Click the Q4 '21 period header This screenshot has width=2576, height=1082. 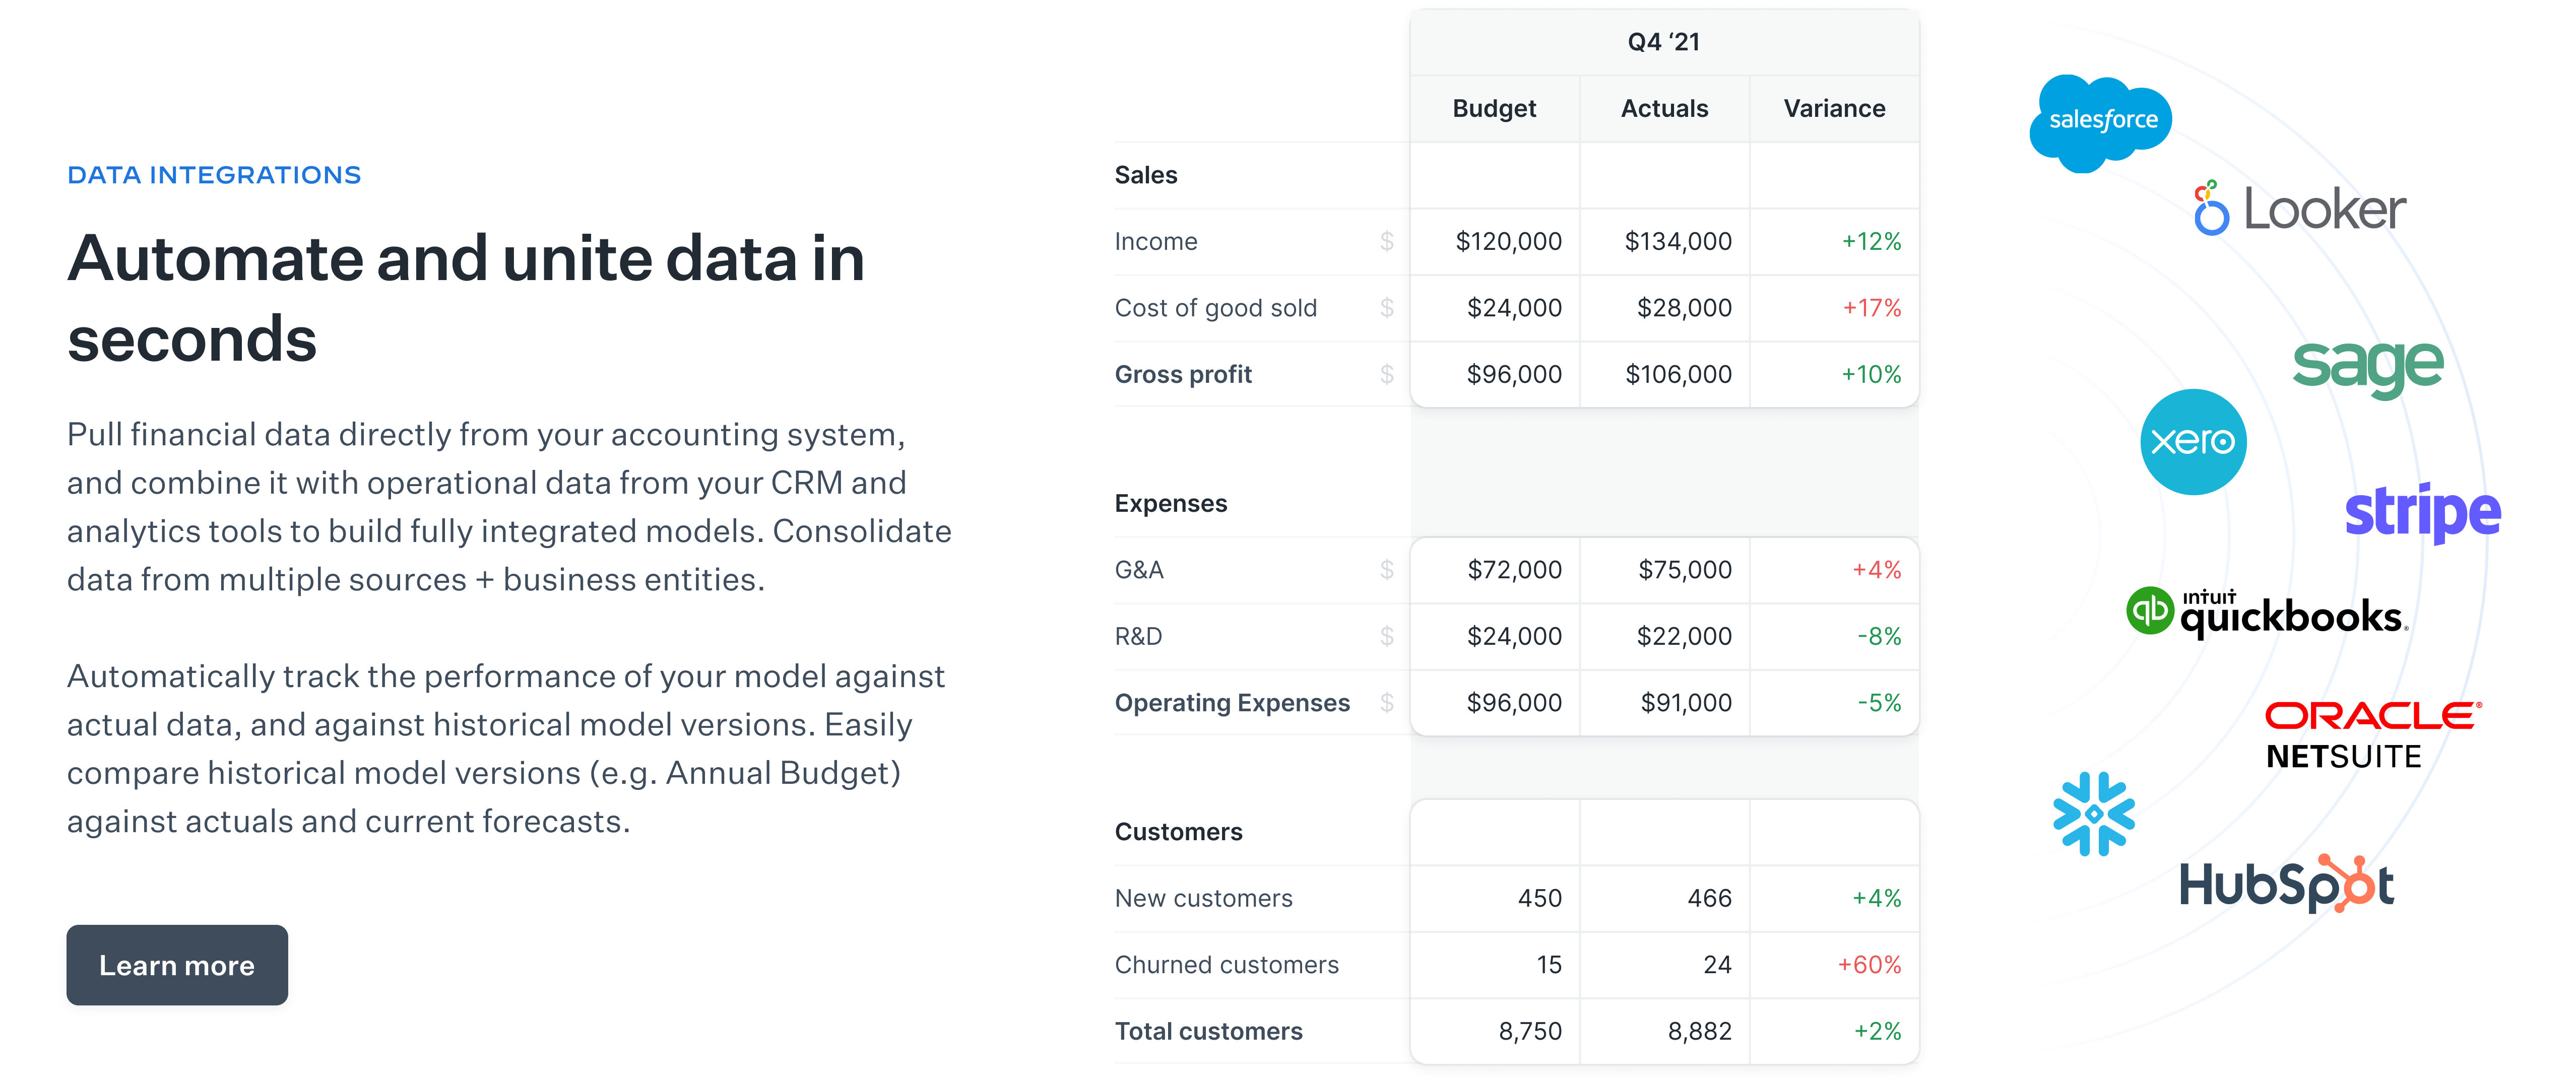1664,42
